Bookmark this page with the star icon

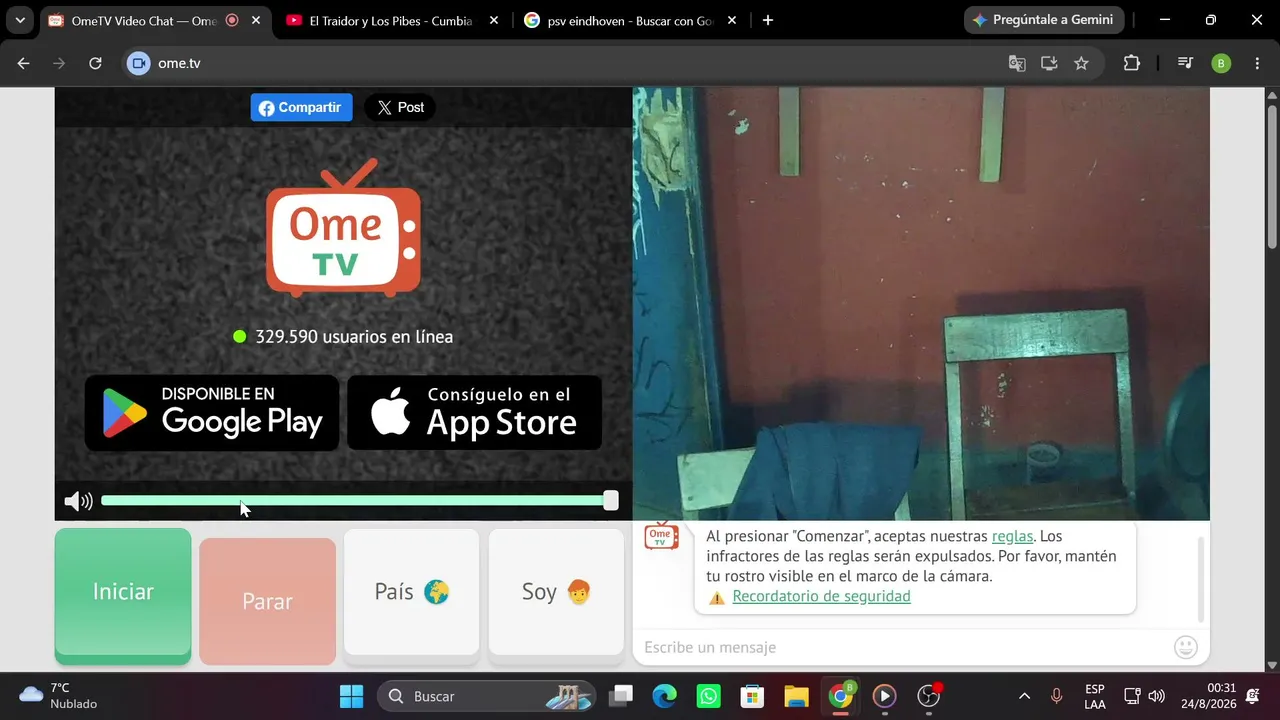click(x=1081, y=63)
